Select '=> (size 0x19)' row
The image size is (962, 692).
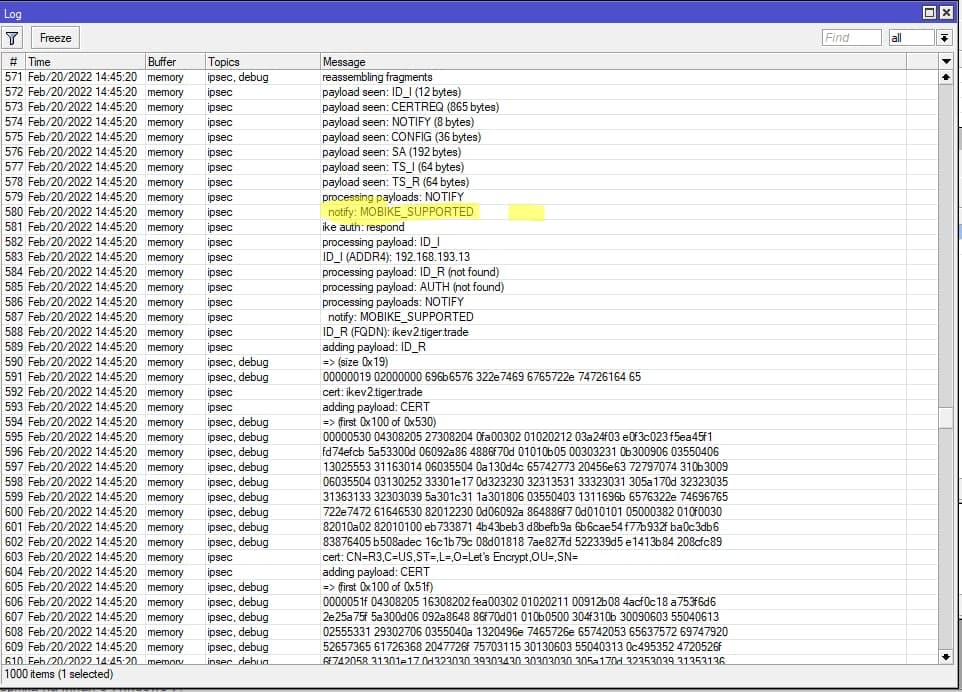470,362
